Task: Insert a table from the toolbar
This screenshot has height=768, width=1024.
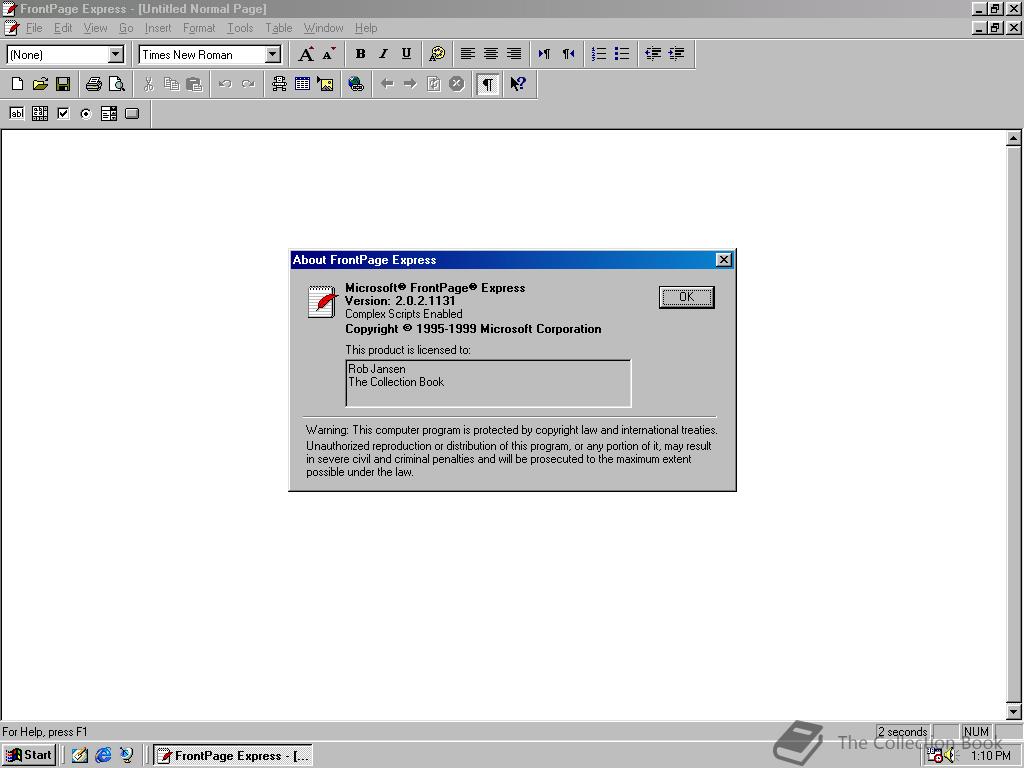Action: pyautogui.click(x=302, y=84)
